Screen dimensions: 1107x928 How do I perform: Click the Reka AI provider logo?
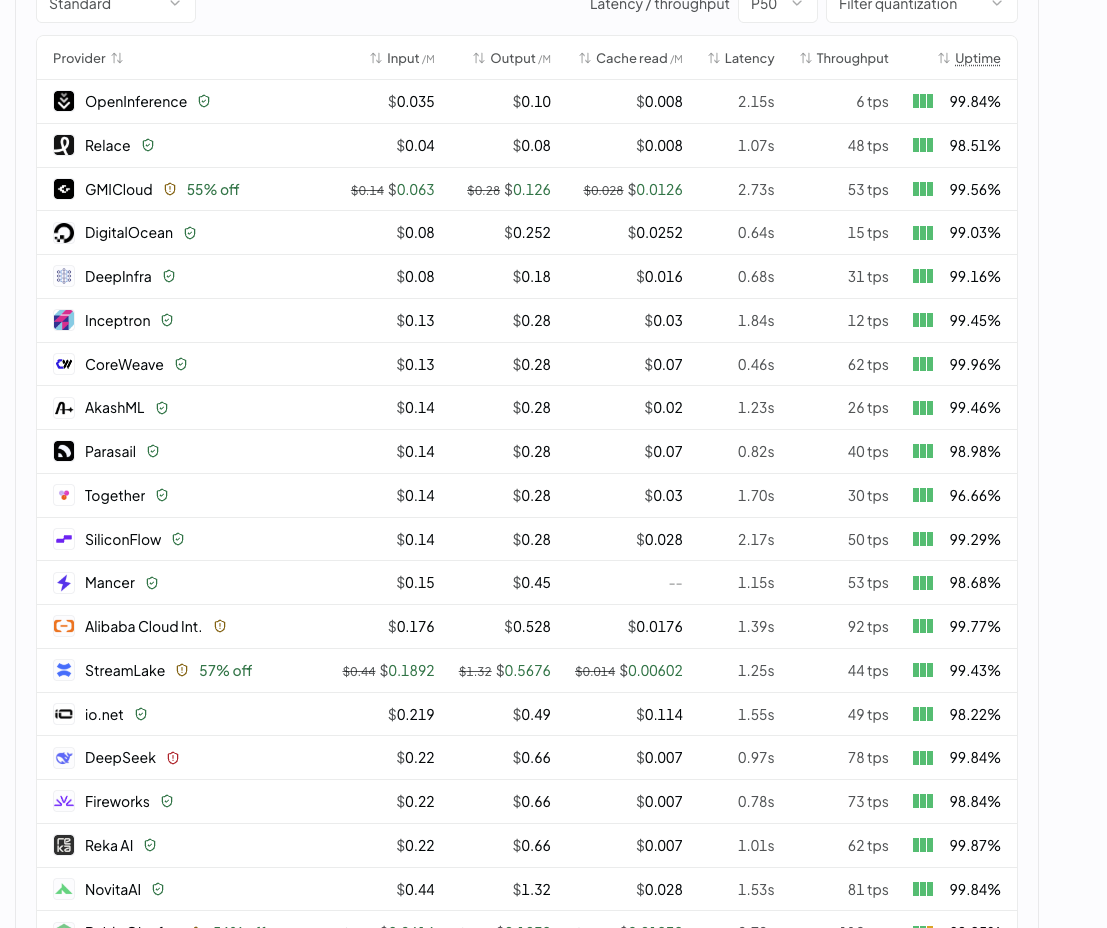click(64, 846)
